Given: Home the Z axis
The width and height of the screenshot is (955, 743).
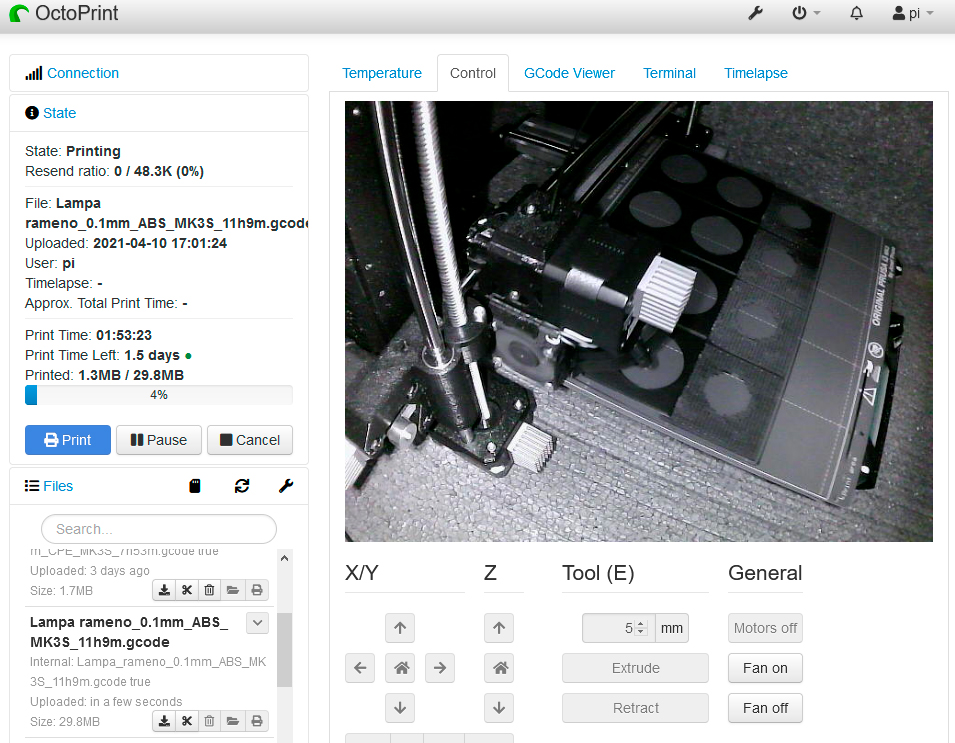Looking at the screenshot, I should click(498, 668).
